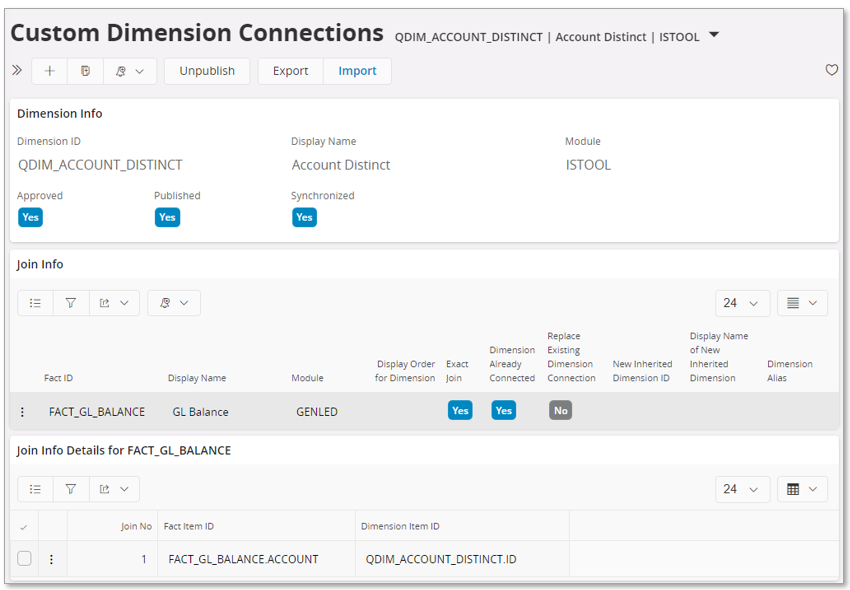The image size is (850, 590).
Task: Toggle Exact Join Yes badge
Action: [460, 411]
